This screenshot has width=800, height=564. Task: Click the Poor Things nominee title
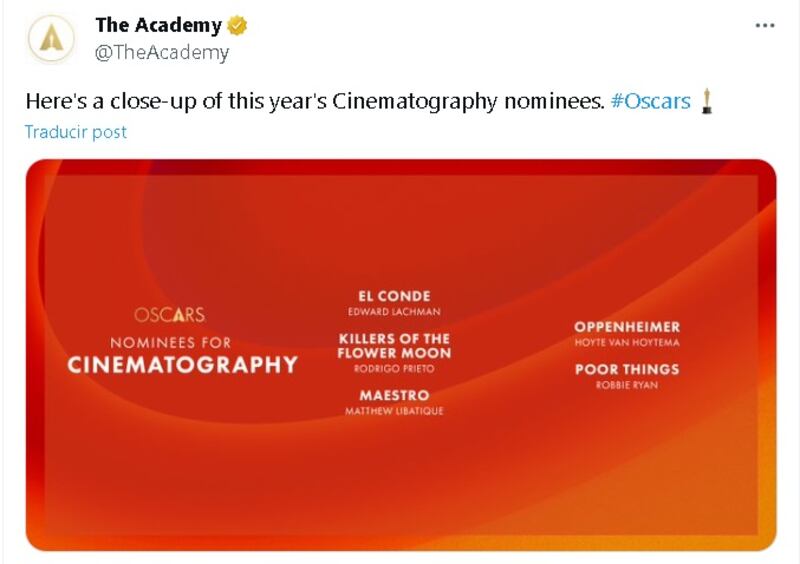coord(627,369)
